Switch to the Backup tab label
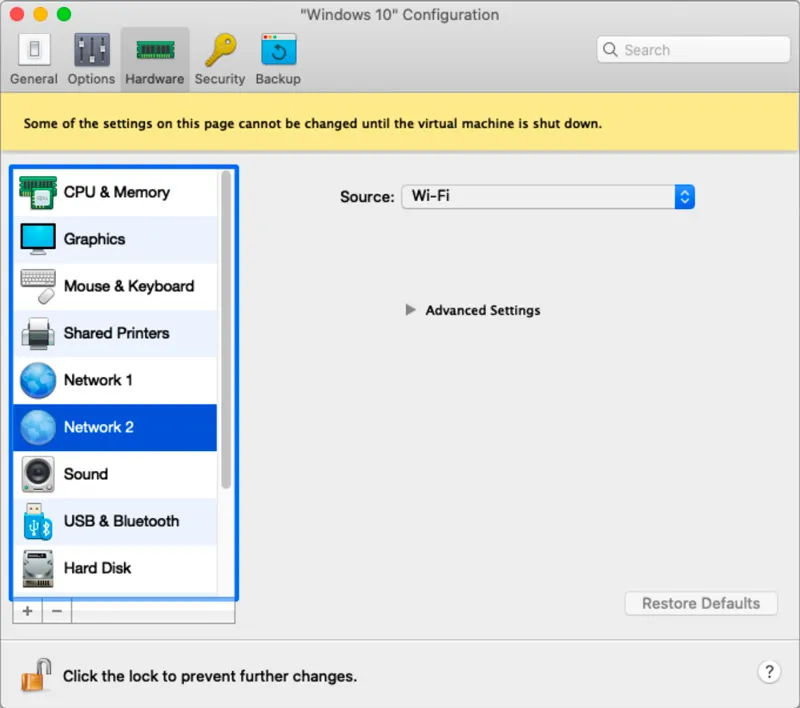This screenshot has height=708, width=800. point(278,79)
